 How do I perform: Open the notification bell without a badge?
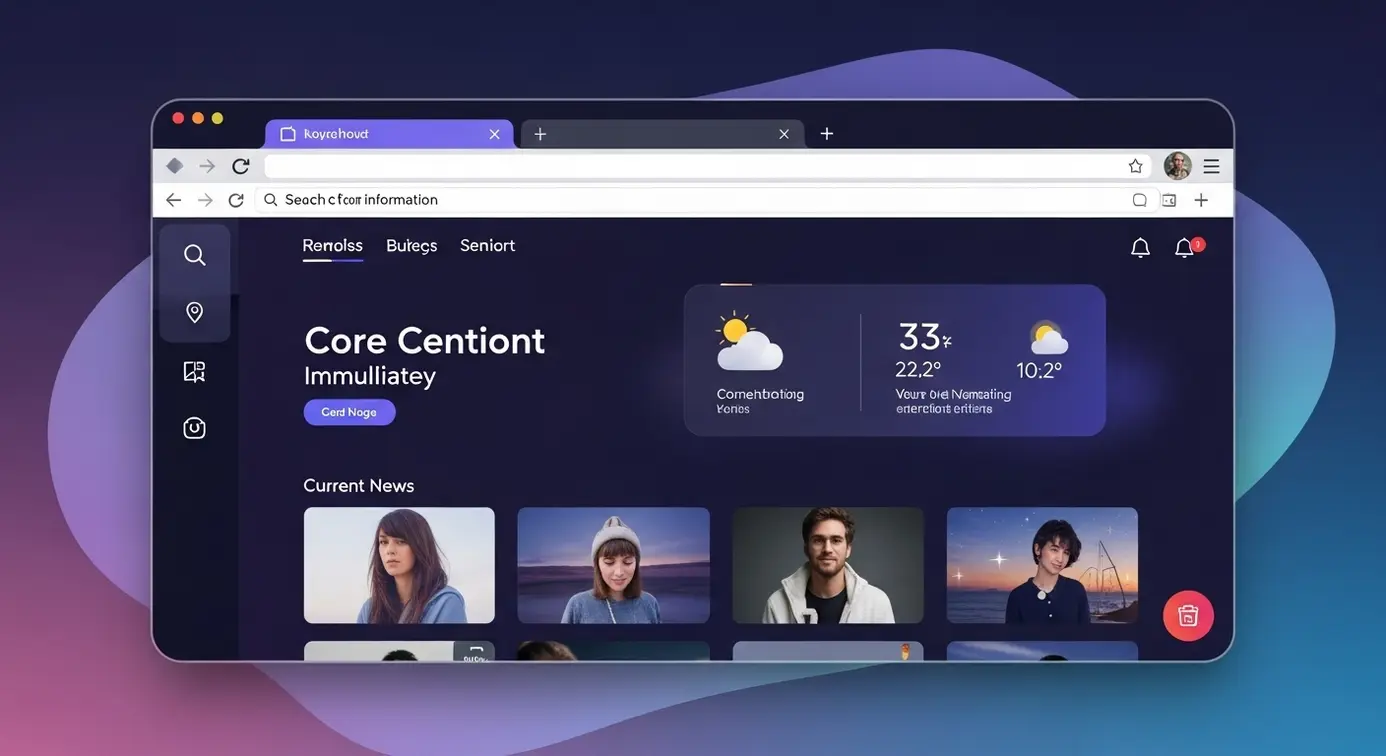coord(1140,247)
